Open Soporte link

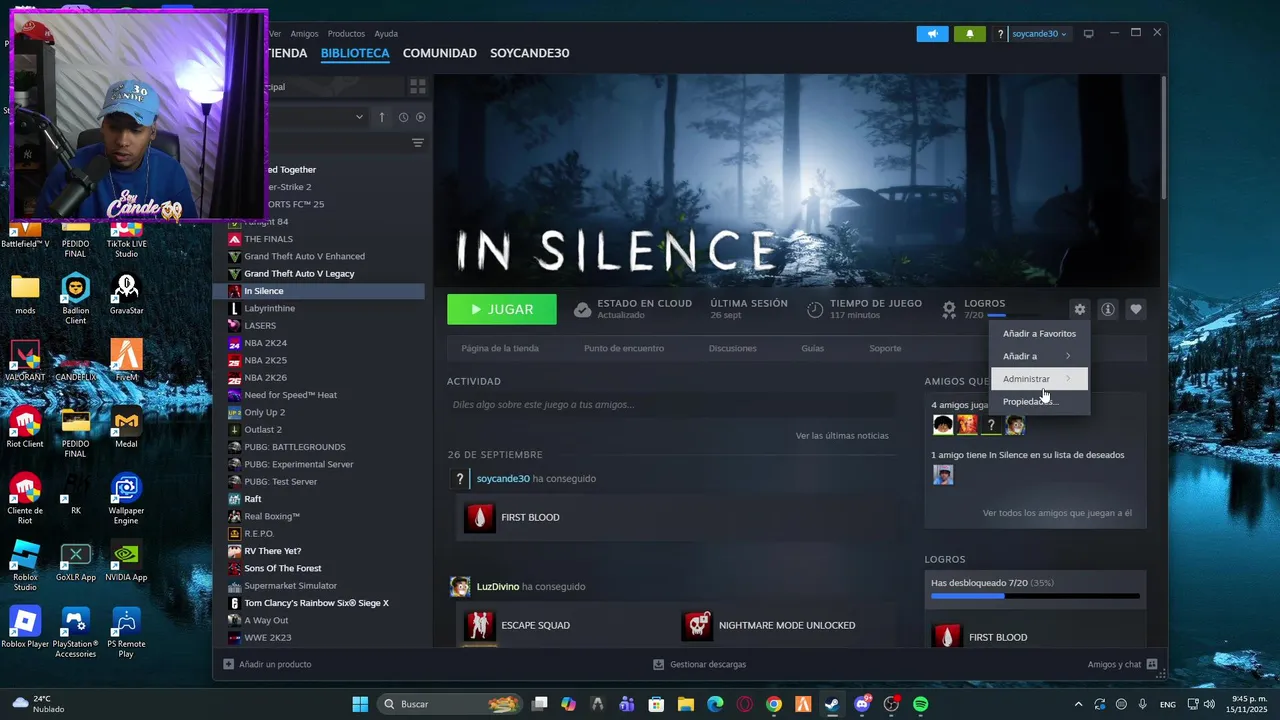coord(885,349)
